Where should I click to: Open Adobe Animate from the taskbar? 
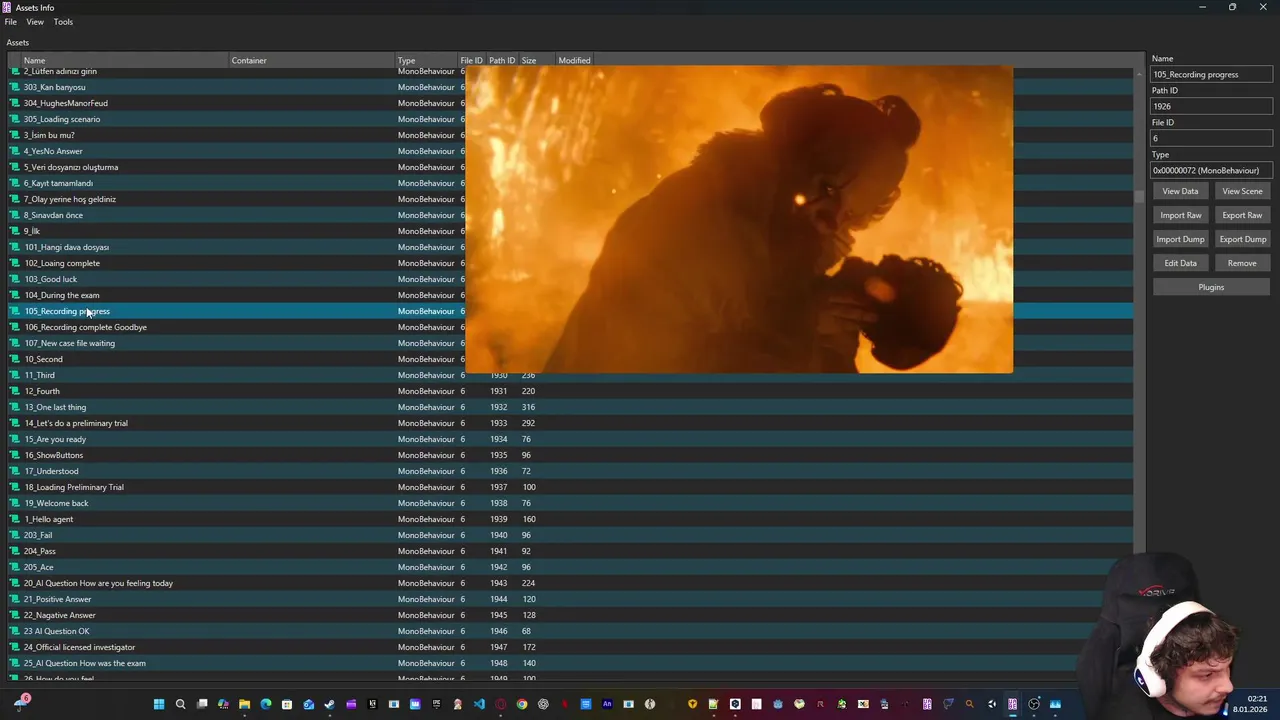607,704
